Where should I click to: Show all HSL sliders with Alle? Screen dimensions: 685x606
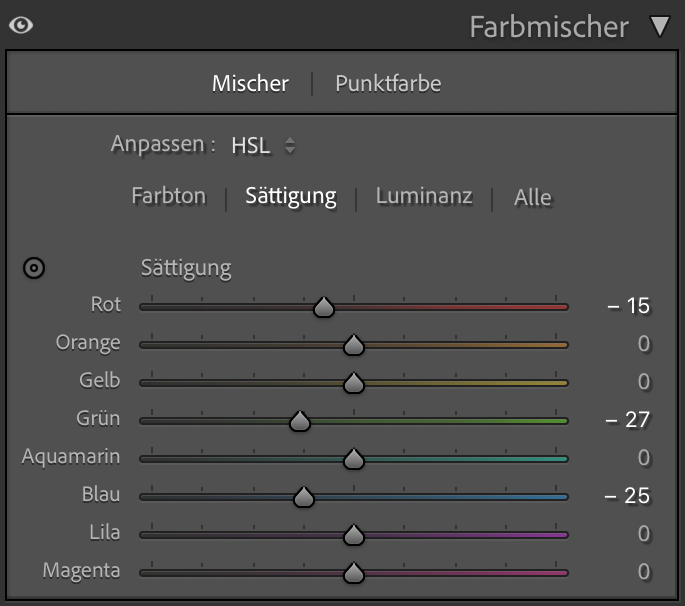(x=532, y=198)
